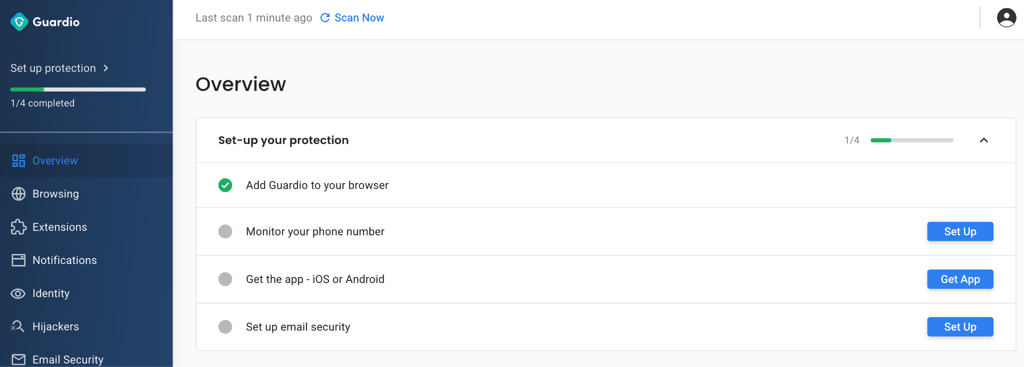Click the Browsing globe icon
This screenshot has height=367, width=1024.
(x=19, y=194)
